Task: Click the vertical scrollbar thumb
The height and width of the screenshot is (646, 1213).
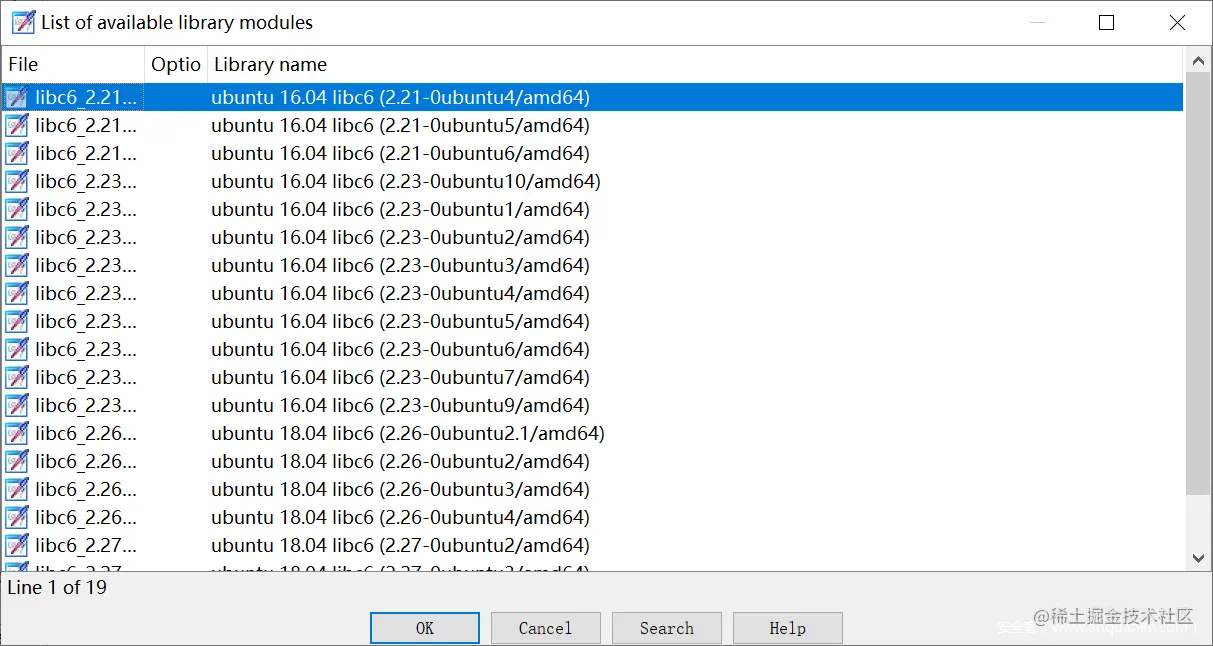Action: (1198, 283)
